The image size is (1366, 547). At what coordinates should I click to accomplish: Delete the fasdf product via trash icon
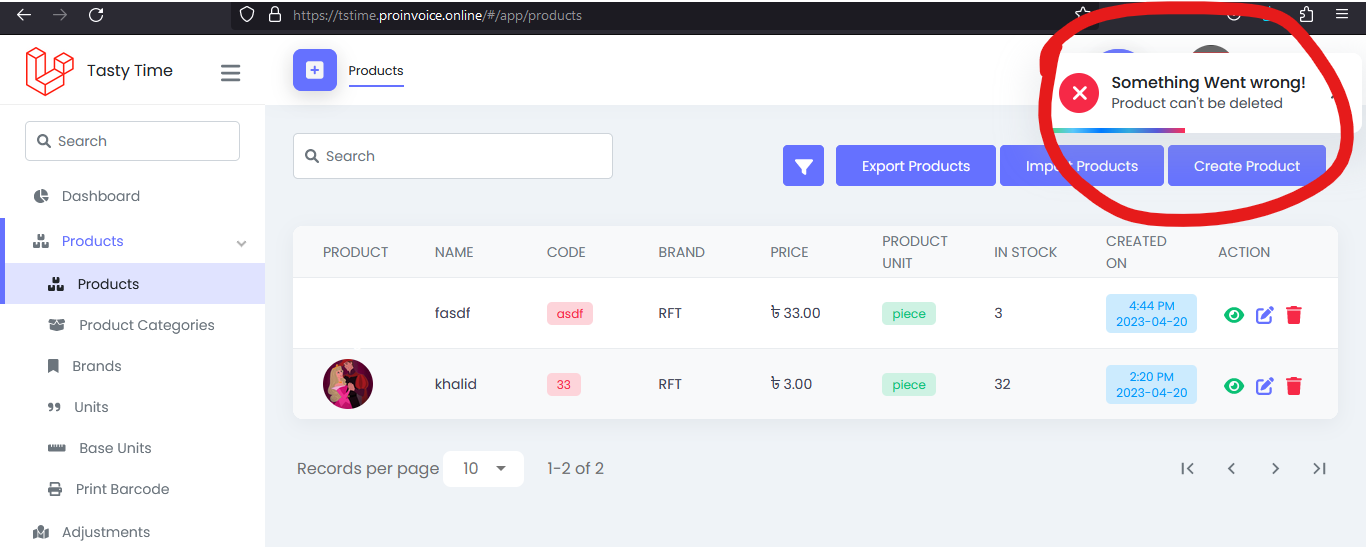pos(1294,315)
